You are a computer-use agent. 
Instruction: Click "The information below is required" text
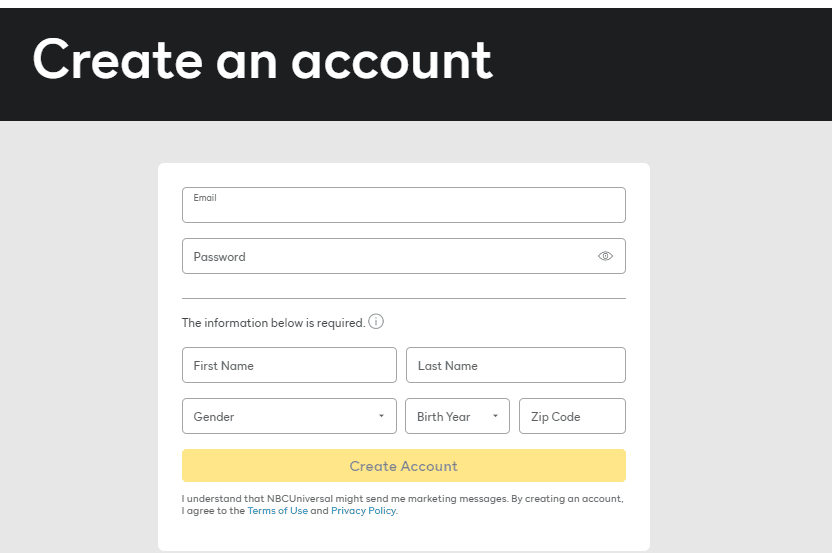[272, 323]
